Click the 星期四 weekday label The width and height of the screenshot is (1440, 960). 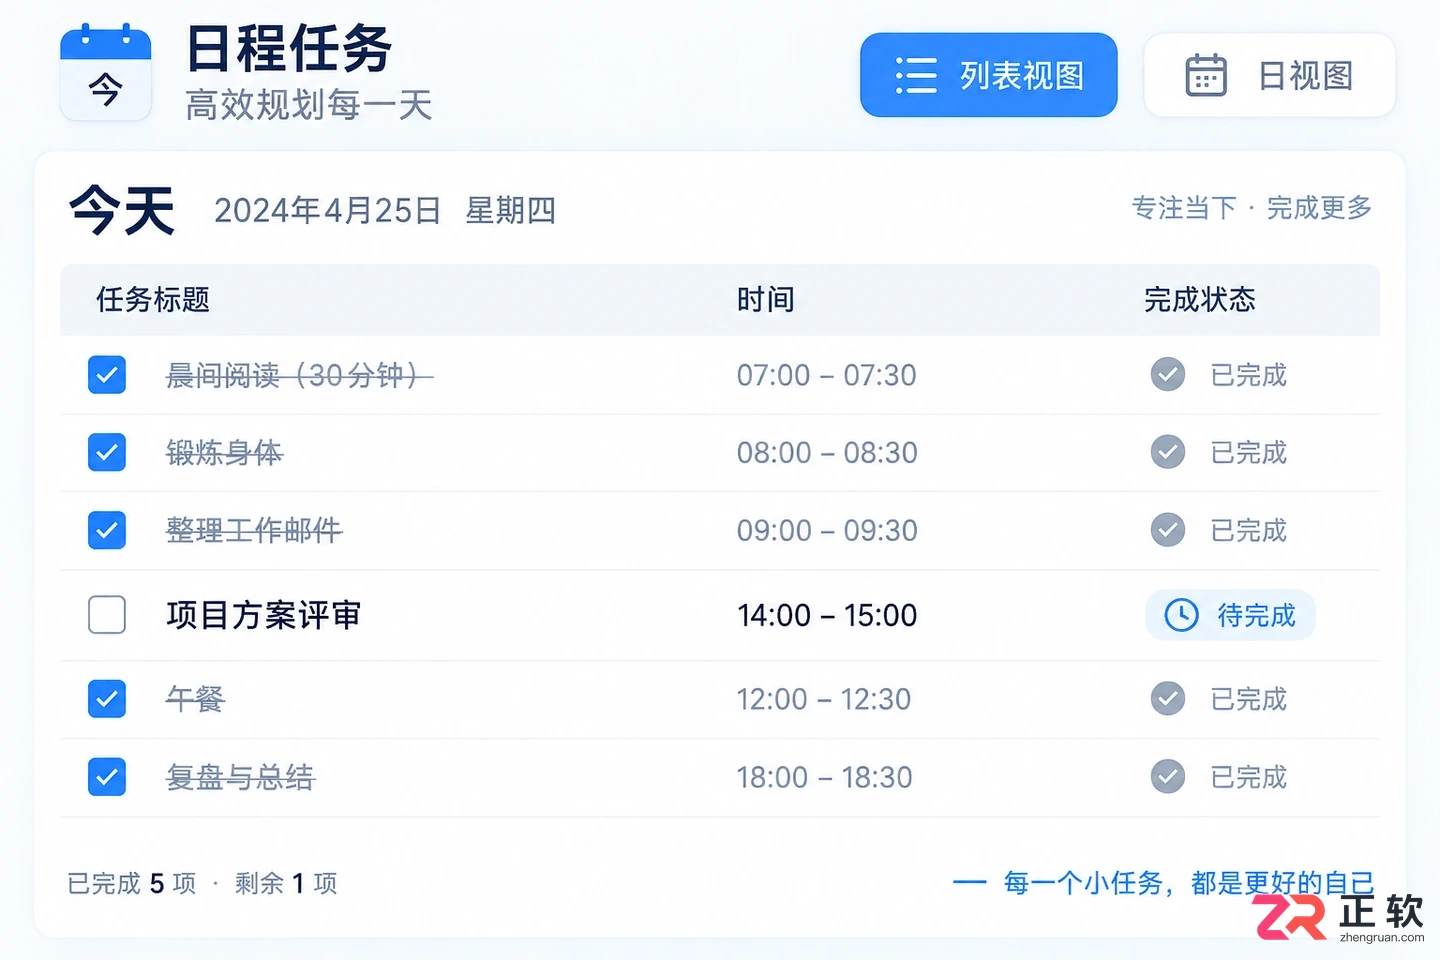(511, 210)
